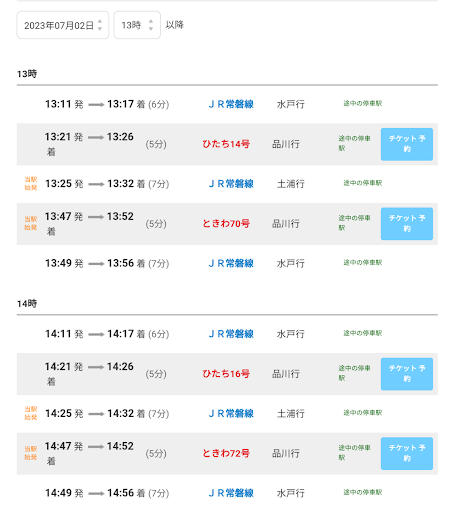Image resolution: width=461 pixels, height=512 pixels.
Task: Open the ときわ70号 train link
Action: [226, 224]
